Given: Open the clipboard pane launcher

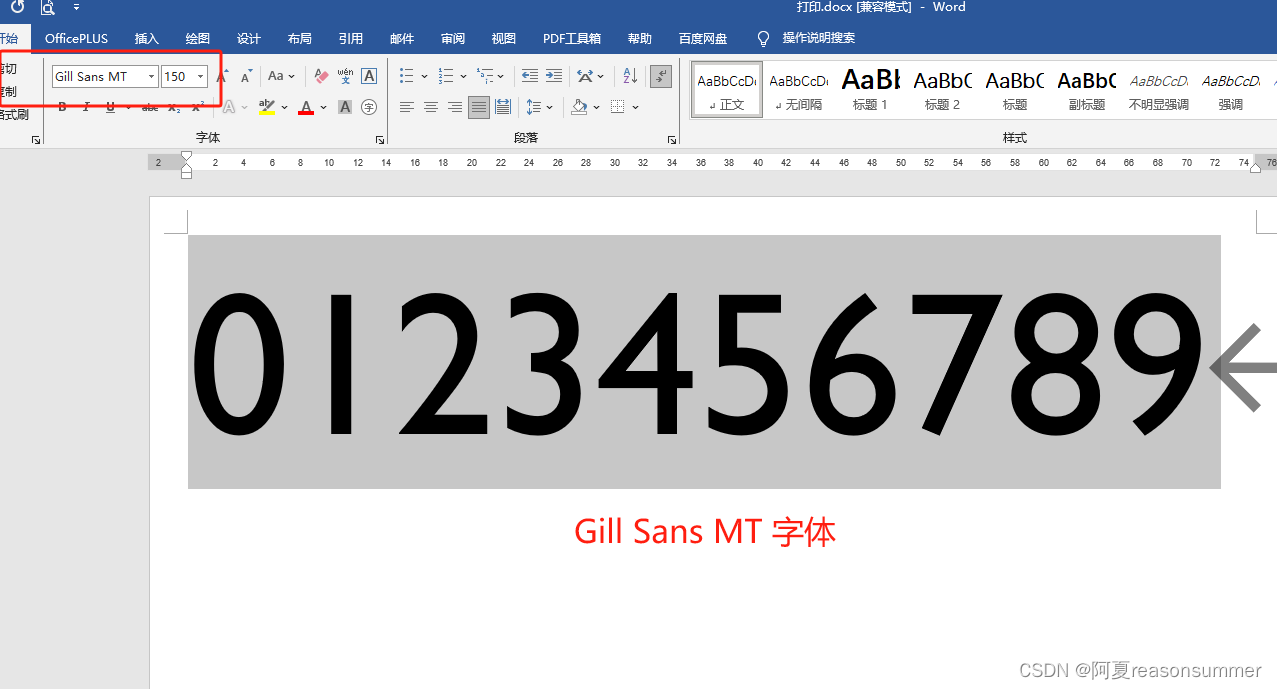Looking at the screenshot, I should click(x=36, y=140).
